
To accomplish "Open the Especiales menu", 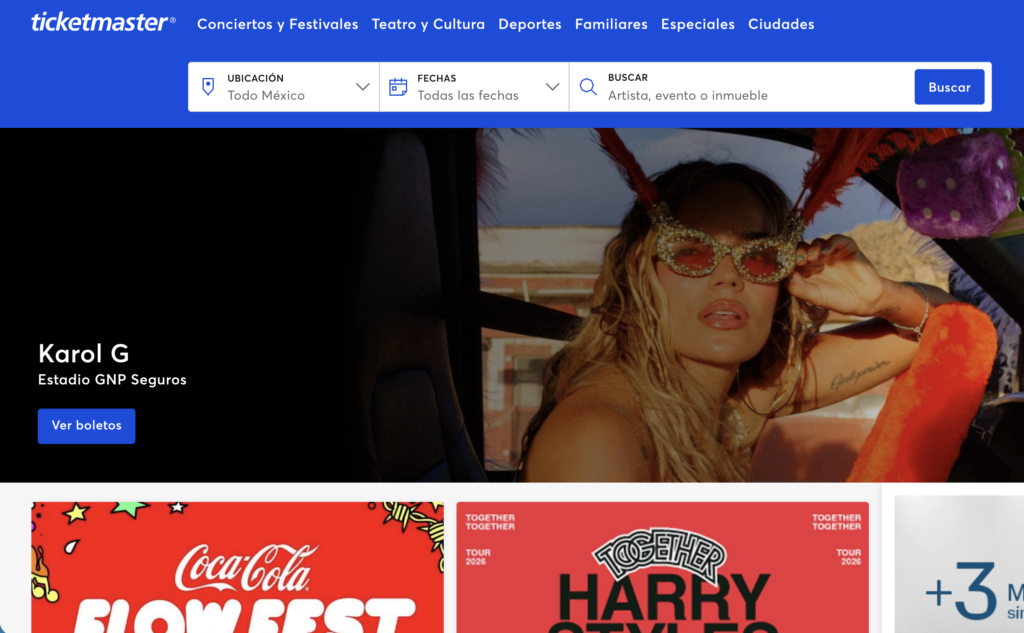I will [x=697, y=24].
